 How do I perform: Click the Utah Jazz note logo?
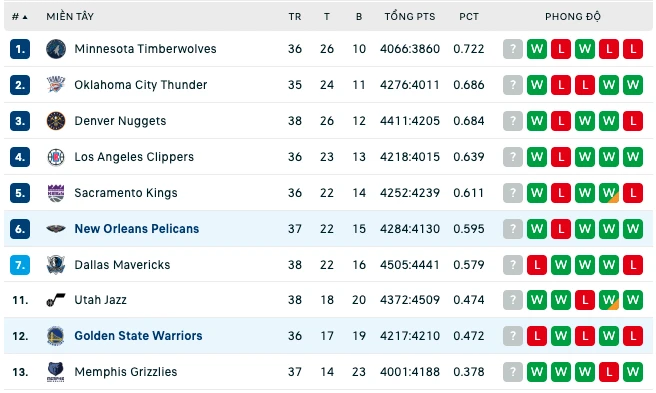click(56, 300)
